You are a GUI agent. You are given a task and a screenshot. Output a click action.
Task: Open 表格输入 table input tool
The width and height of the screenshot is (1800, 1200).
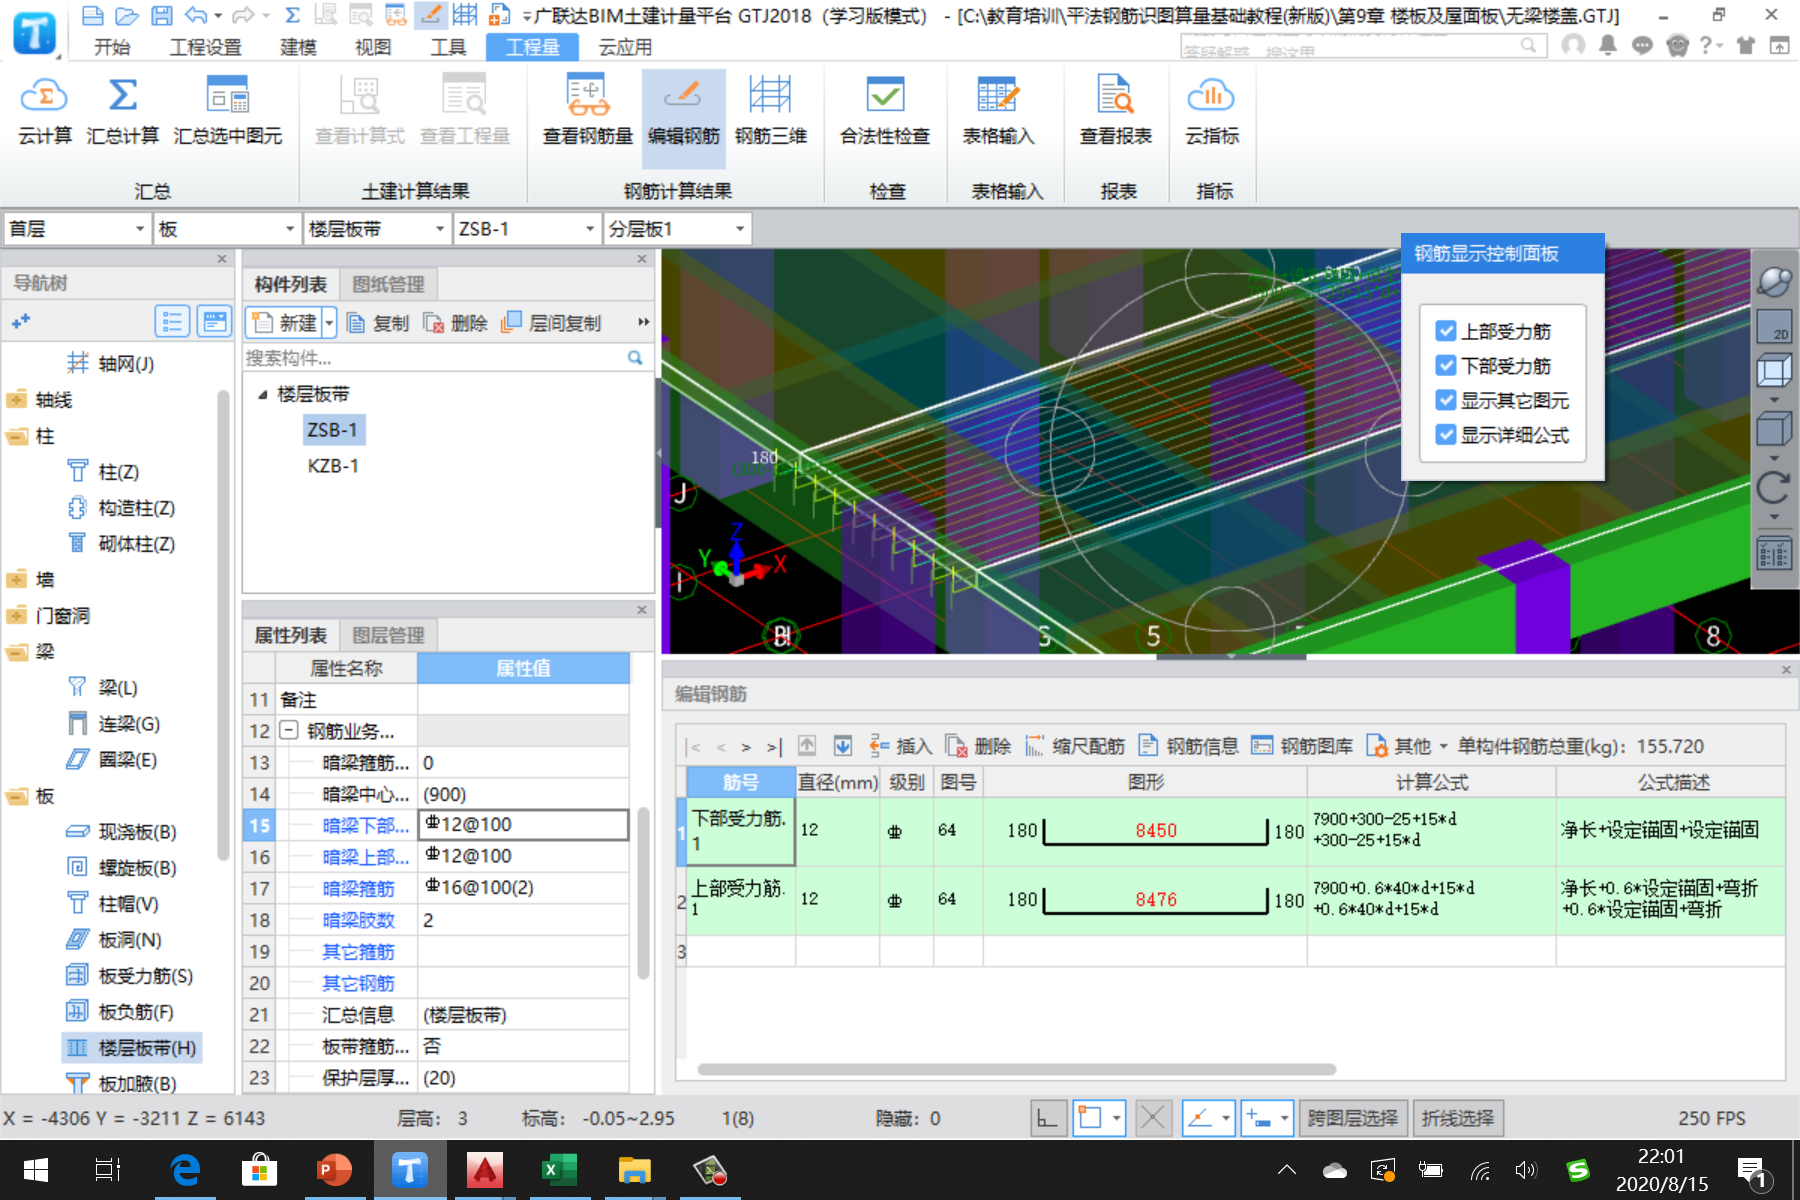(998, 111)
